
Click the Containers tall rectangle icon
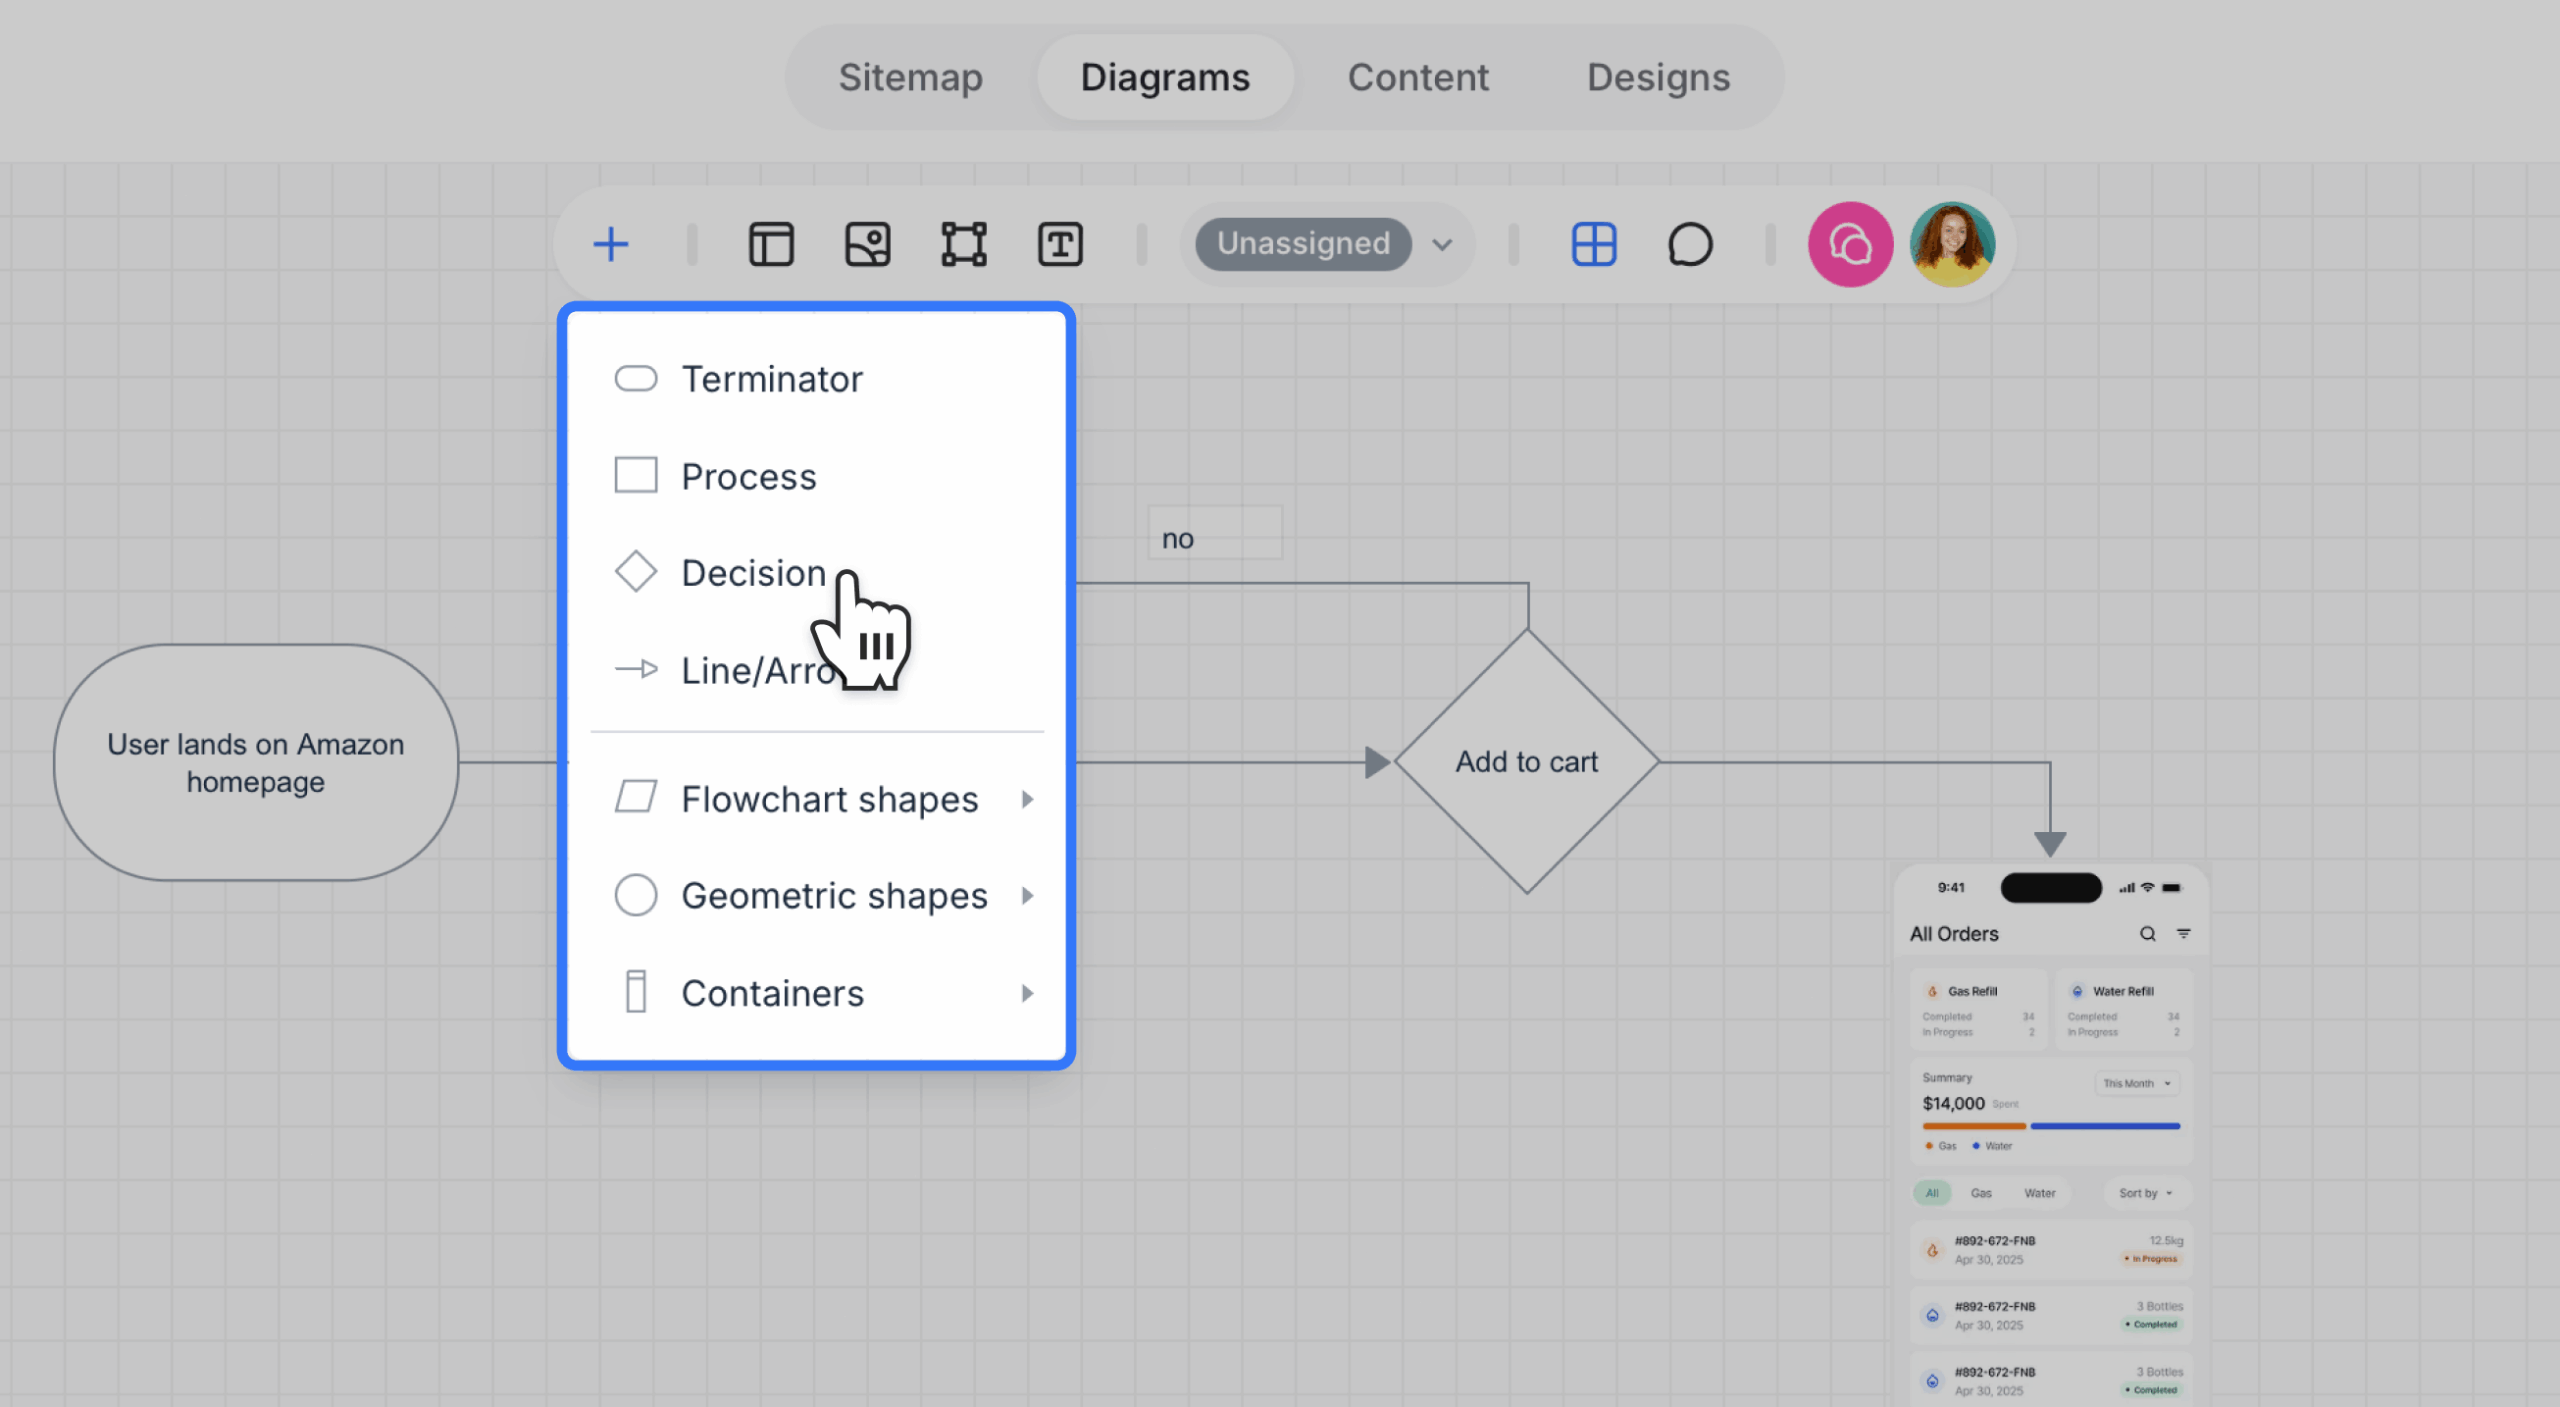(635, 992)
